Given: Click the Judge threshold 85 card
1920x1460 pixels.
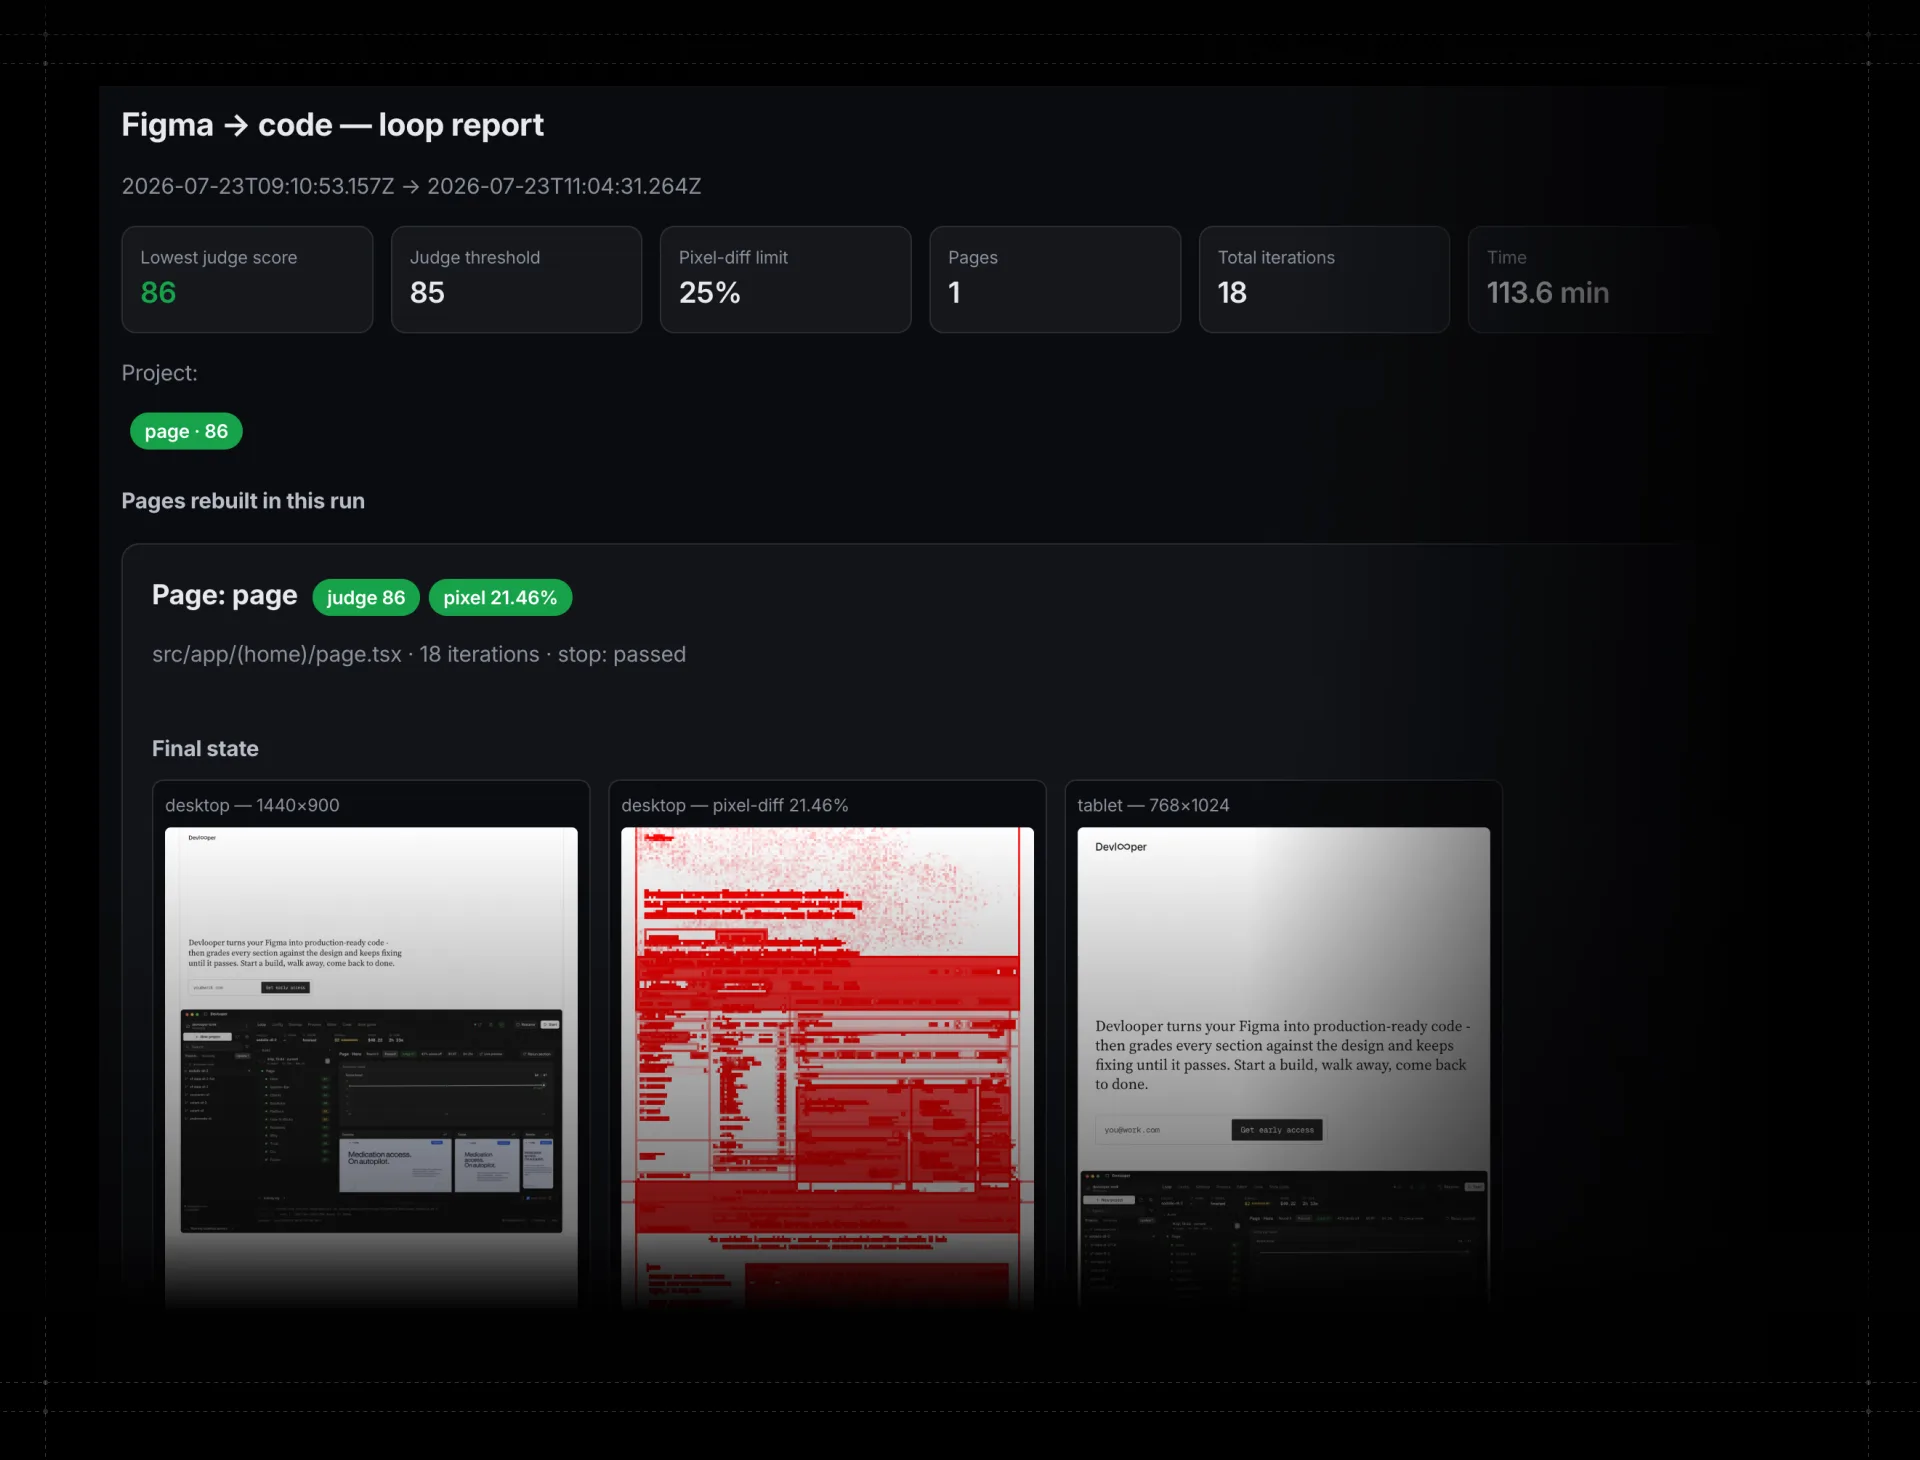Looking at the screenshot, I should [x=516, y=279].
